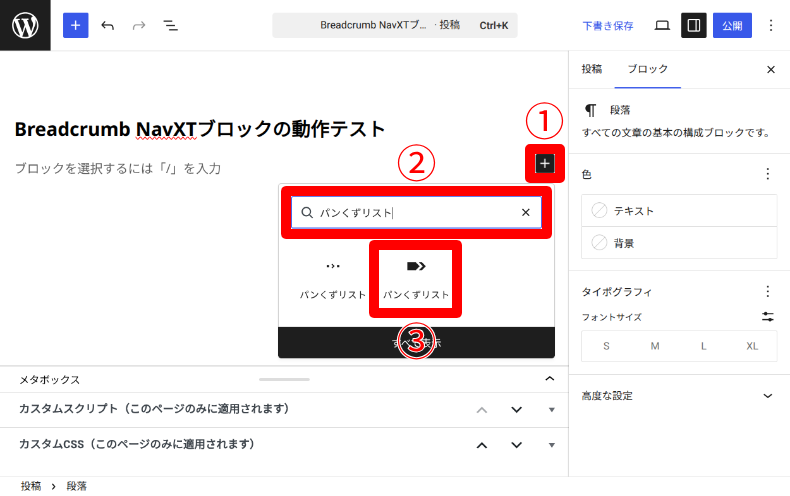Screen dimensions: 790x496
Task: Click the paragraph block icon in sidebar
Action: click(x=590, y=110)
